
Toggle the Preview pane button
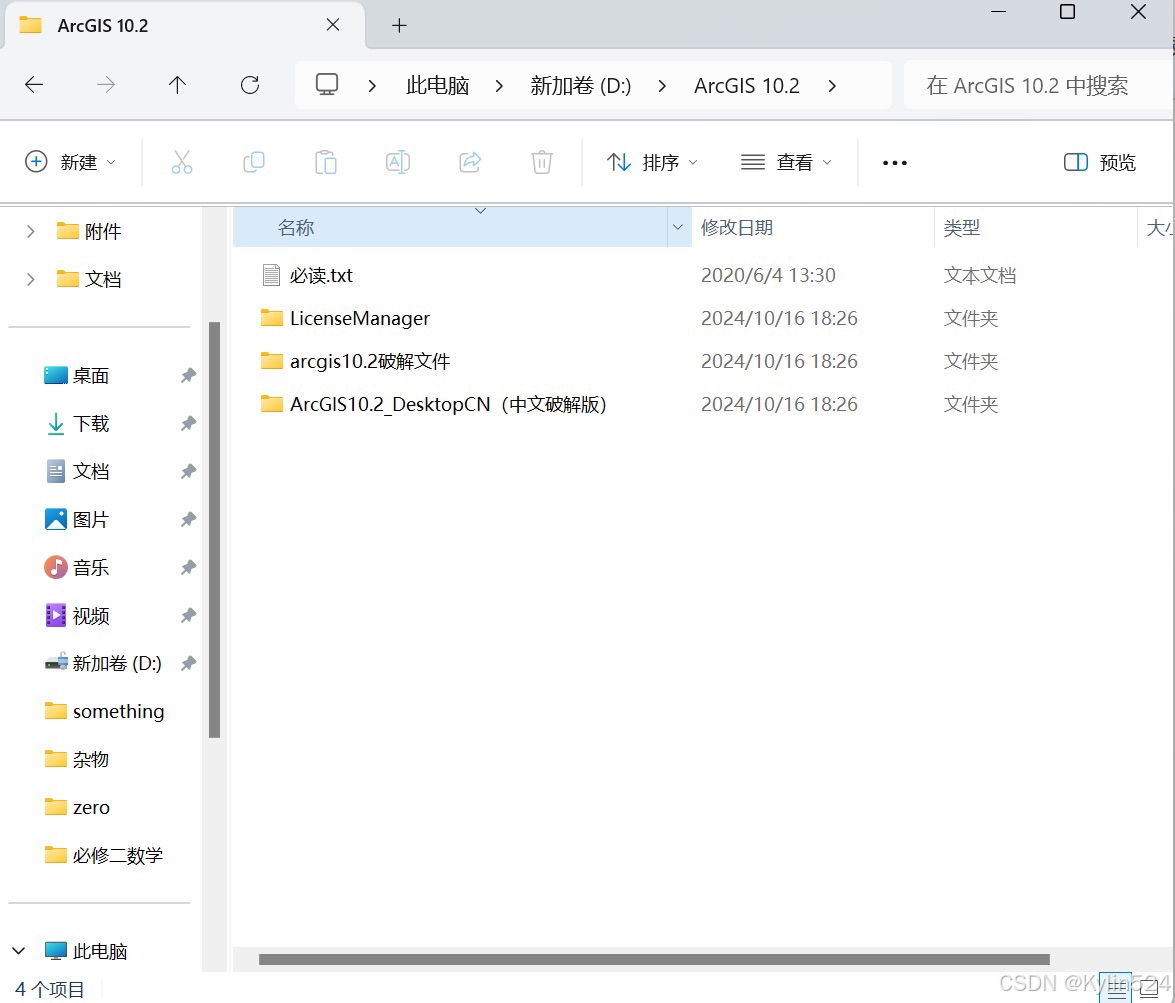(1099, 162)
